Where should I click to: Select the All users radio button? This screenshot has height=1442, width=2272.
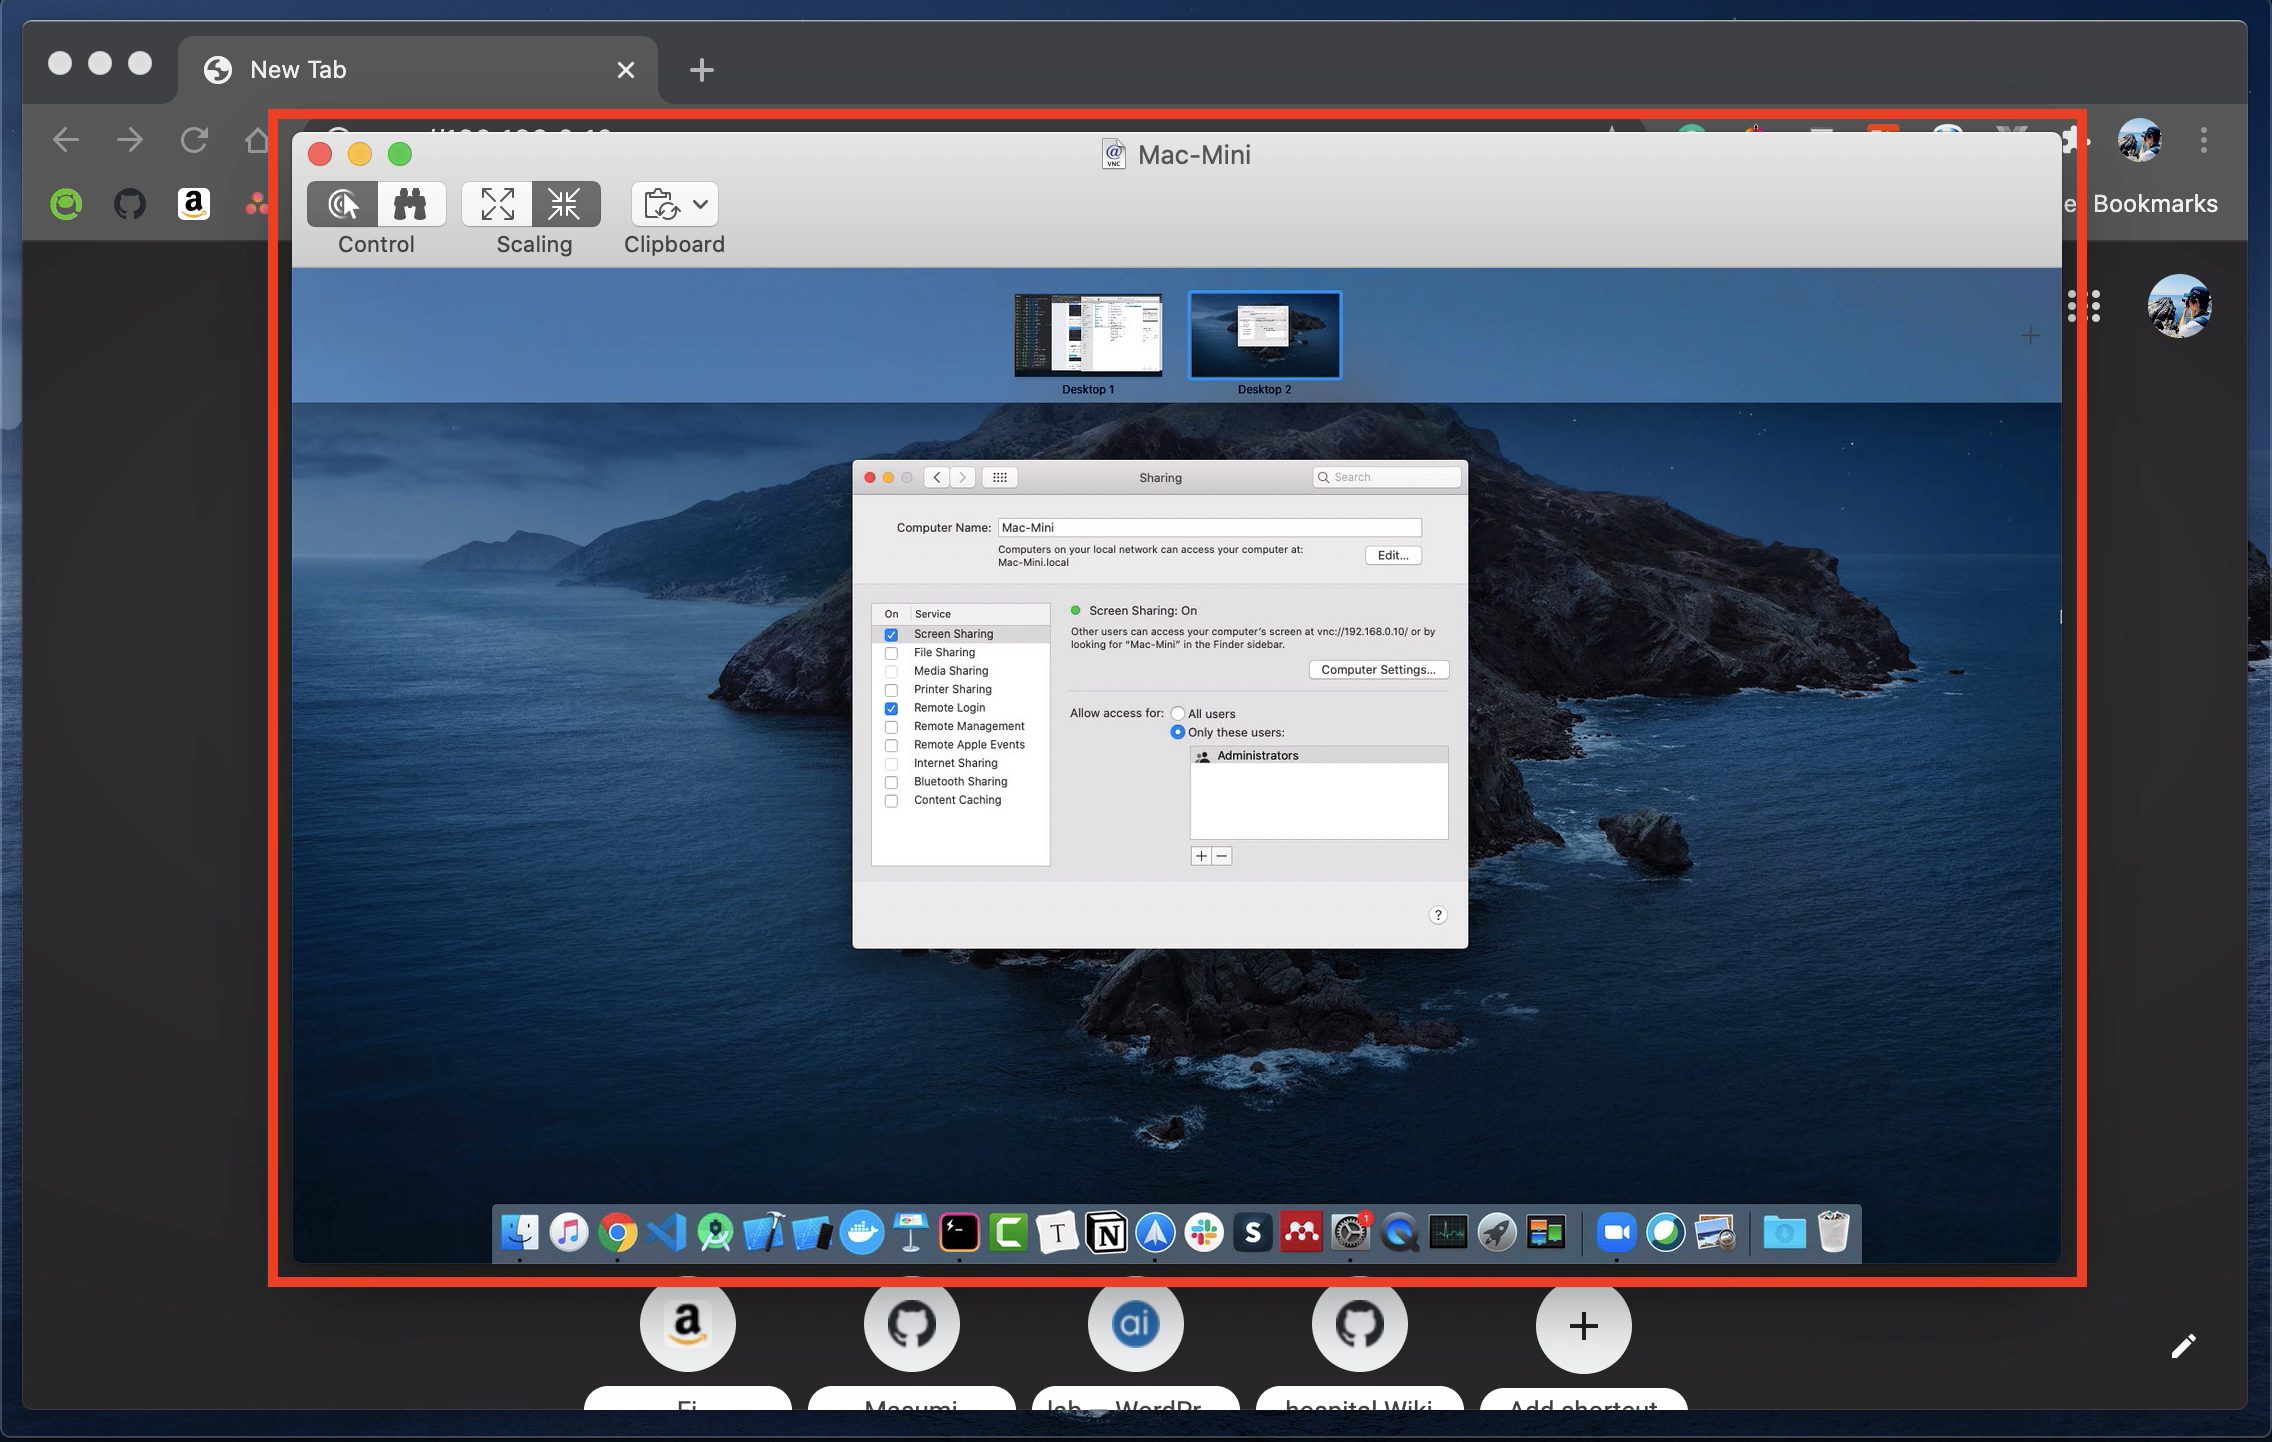pyautogui.click(x=1178, y=713)
